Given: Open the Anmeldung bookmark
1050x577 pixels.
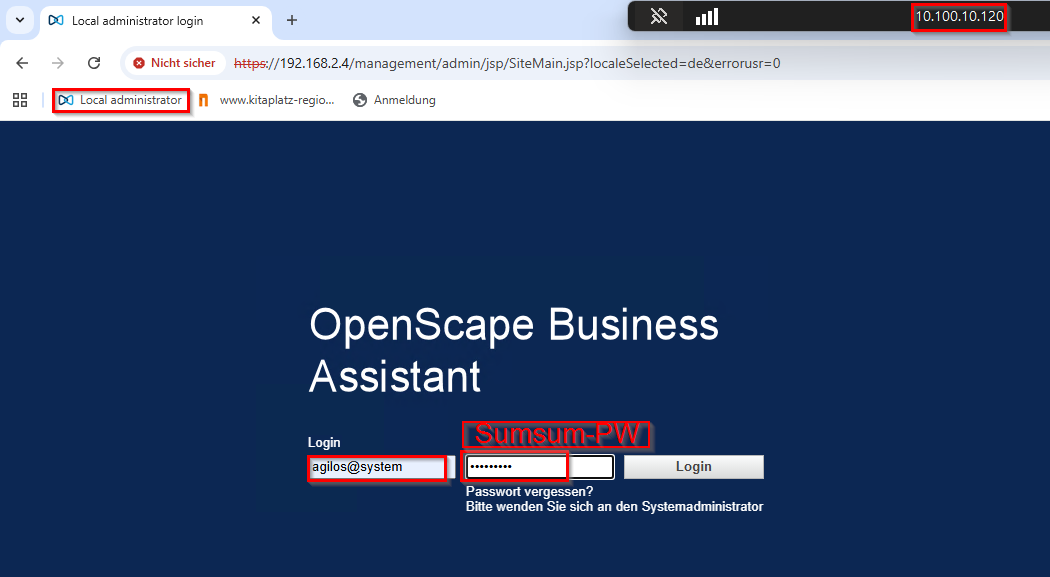Looking at the screenshot, I should point(394,100).
